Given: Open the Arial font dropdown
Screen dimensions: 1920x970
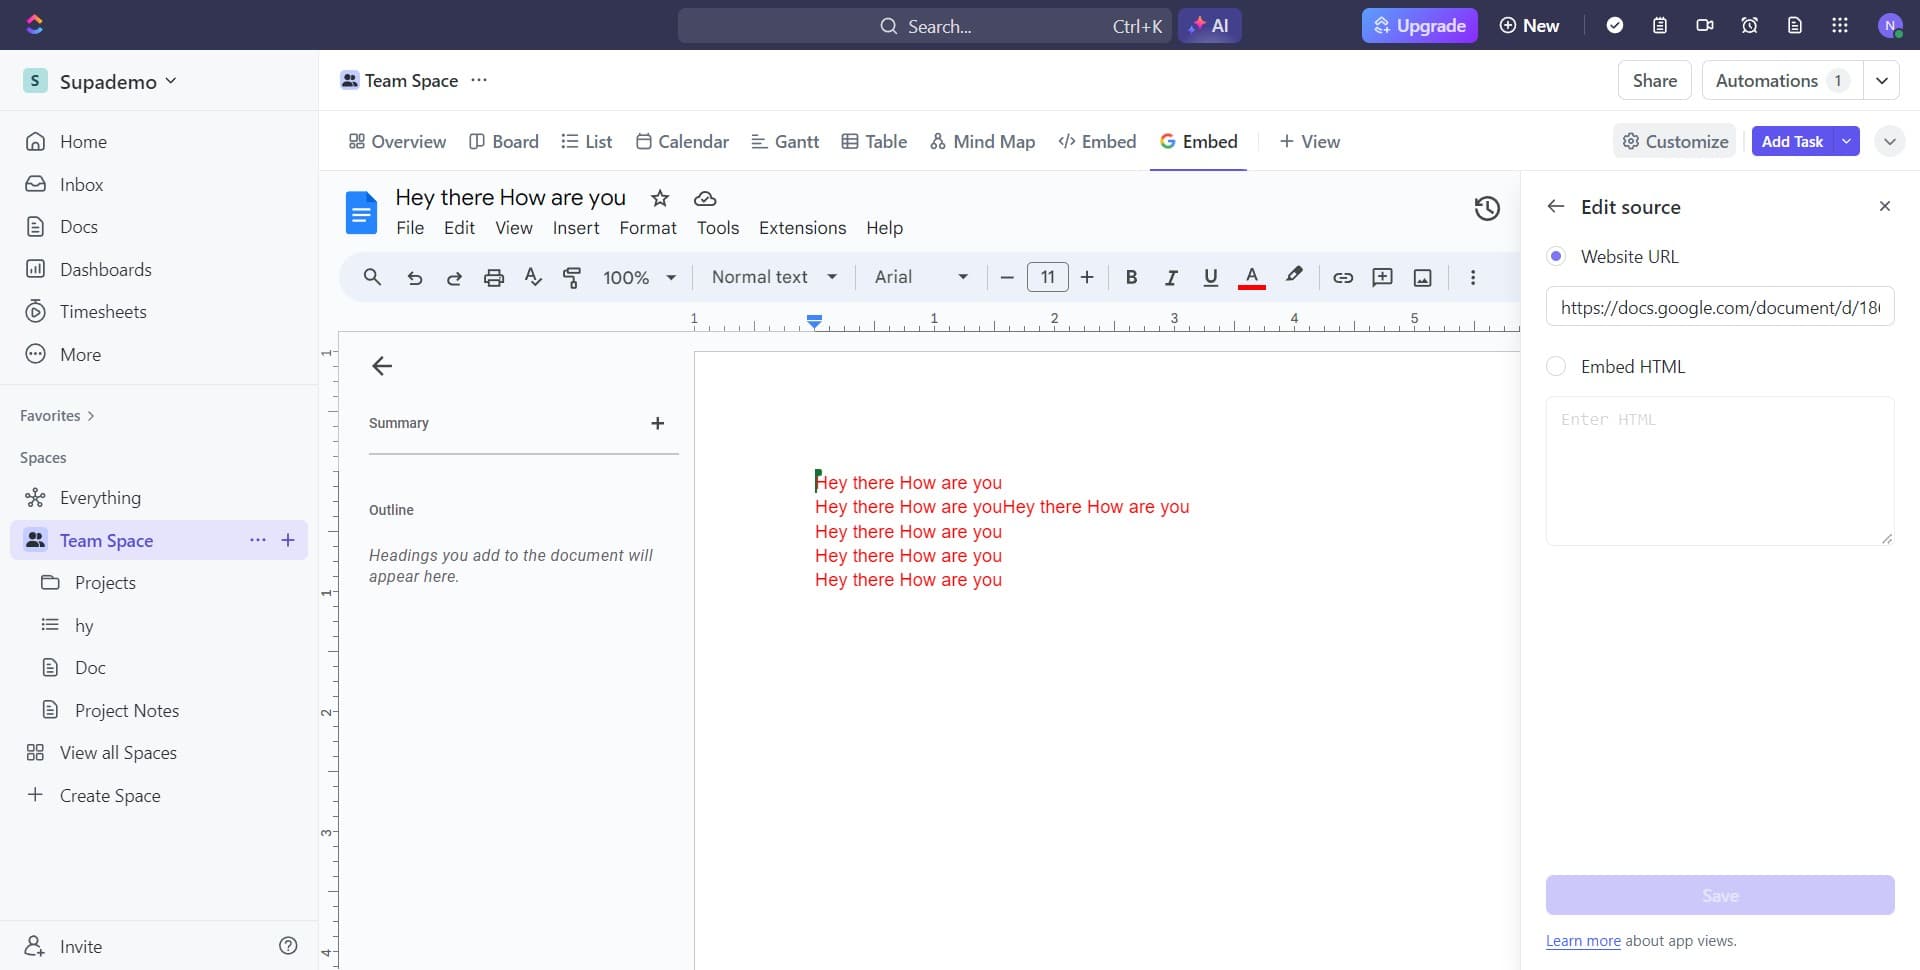Looking at the screenshot, I should (x=920, y=278).
